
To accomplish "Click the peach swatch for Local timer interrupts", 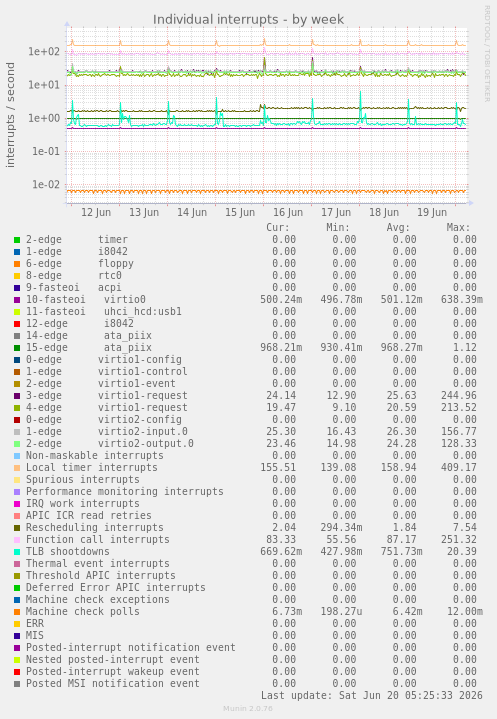I will [17, 468].
